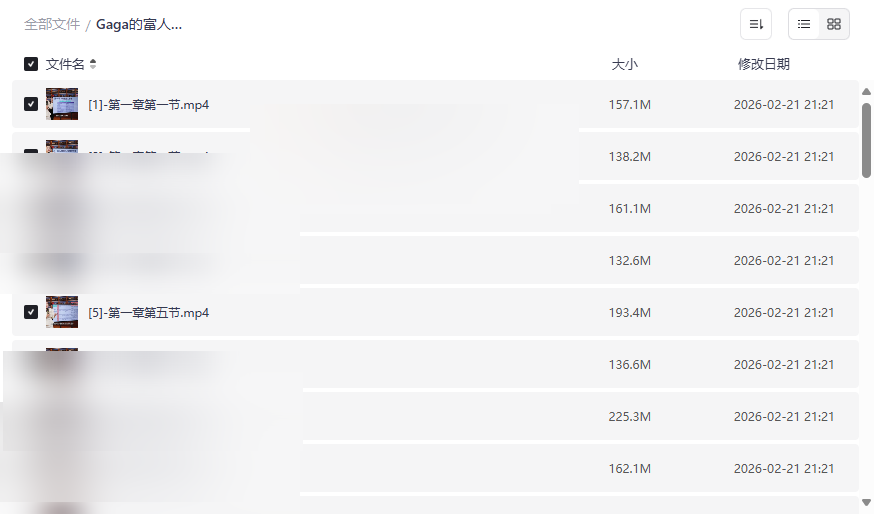
Task: Click the sort arrows beside 文件名
Action: pos(93,64)
